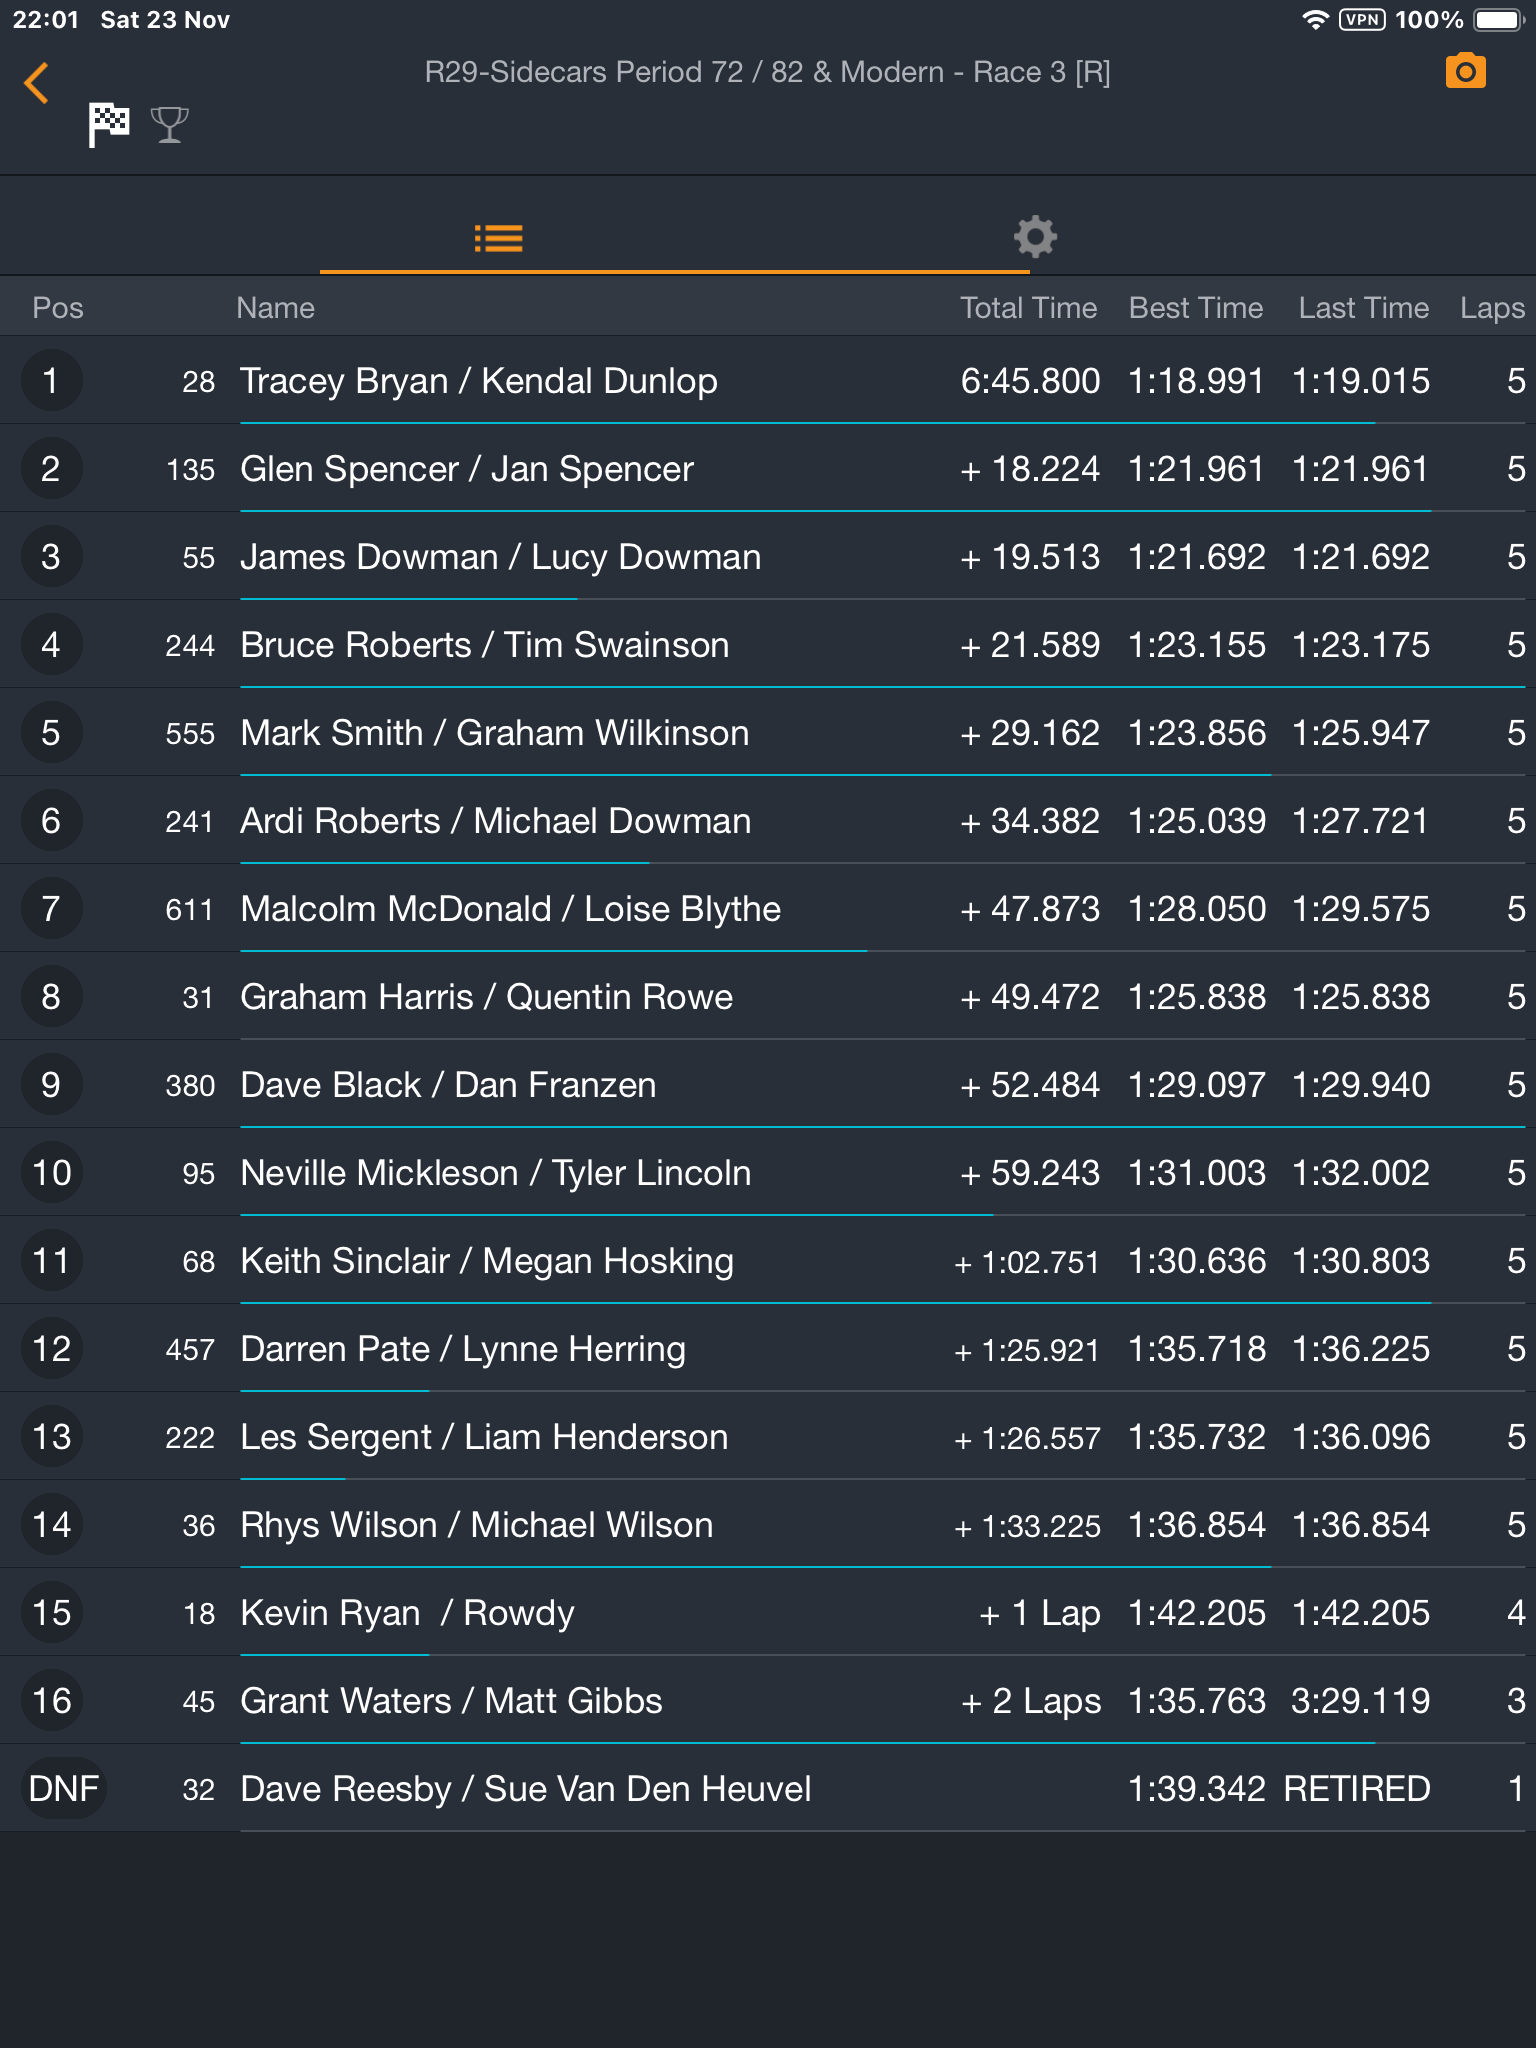This screenshot has width=1536, height=2048.
Task: Sort by Total Time column header
Action: coord(1028,308)
